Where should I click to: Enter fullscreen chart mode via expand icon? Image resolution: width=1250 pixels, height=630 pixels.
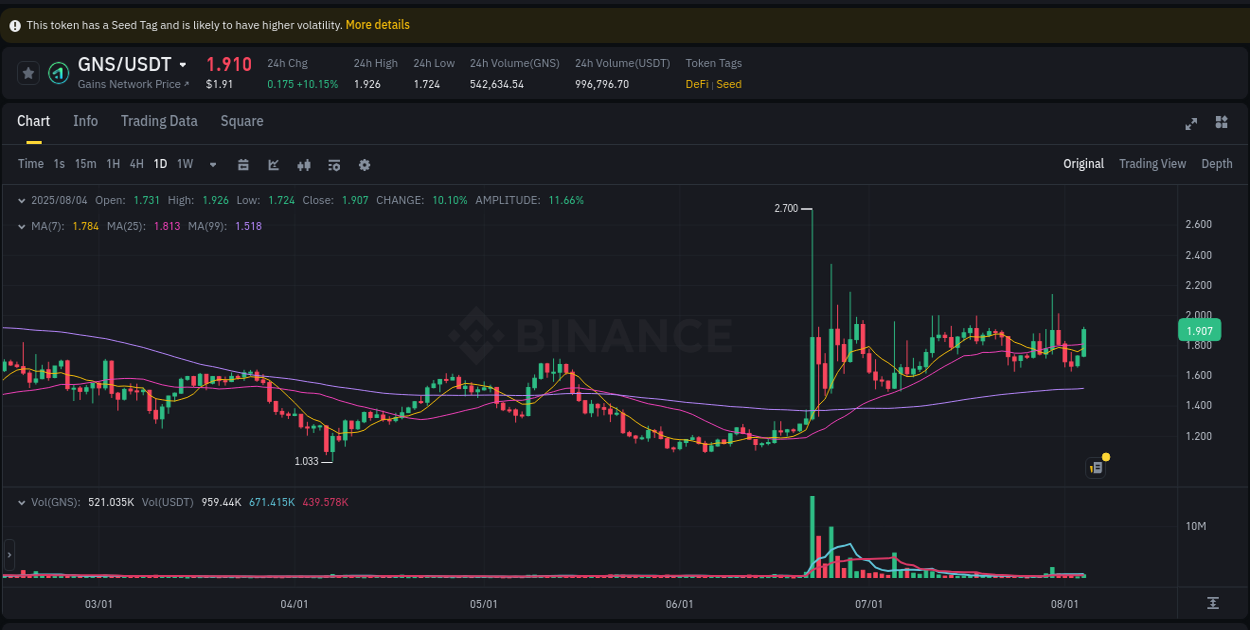click(1191, 123)
